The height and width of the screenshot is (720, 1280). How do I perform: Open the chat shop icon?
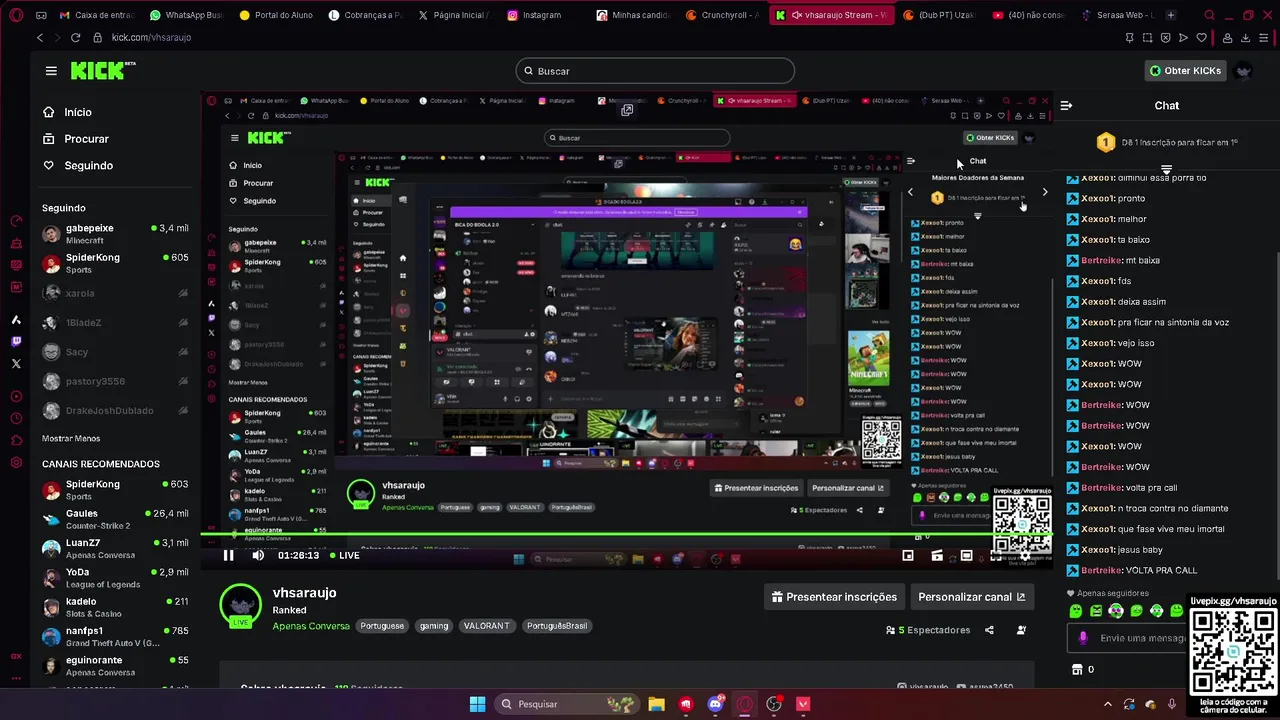pyautogui.click(x=1076, y=669)
